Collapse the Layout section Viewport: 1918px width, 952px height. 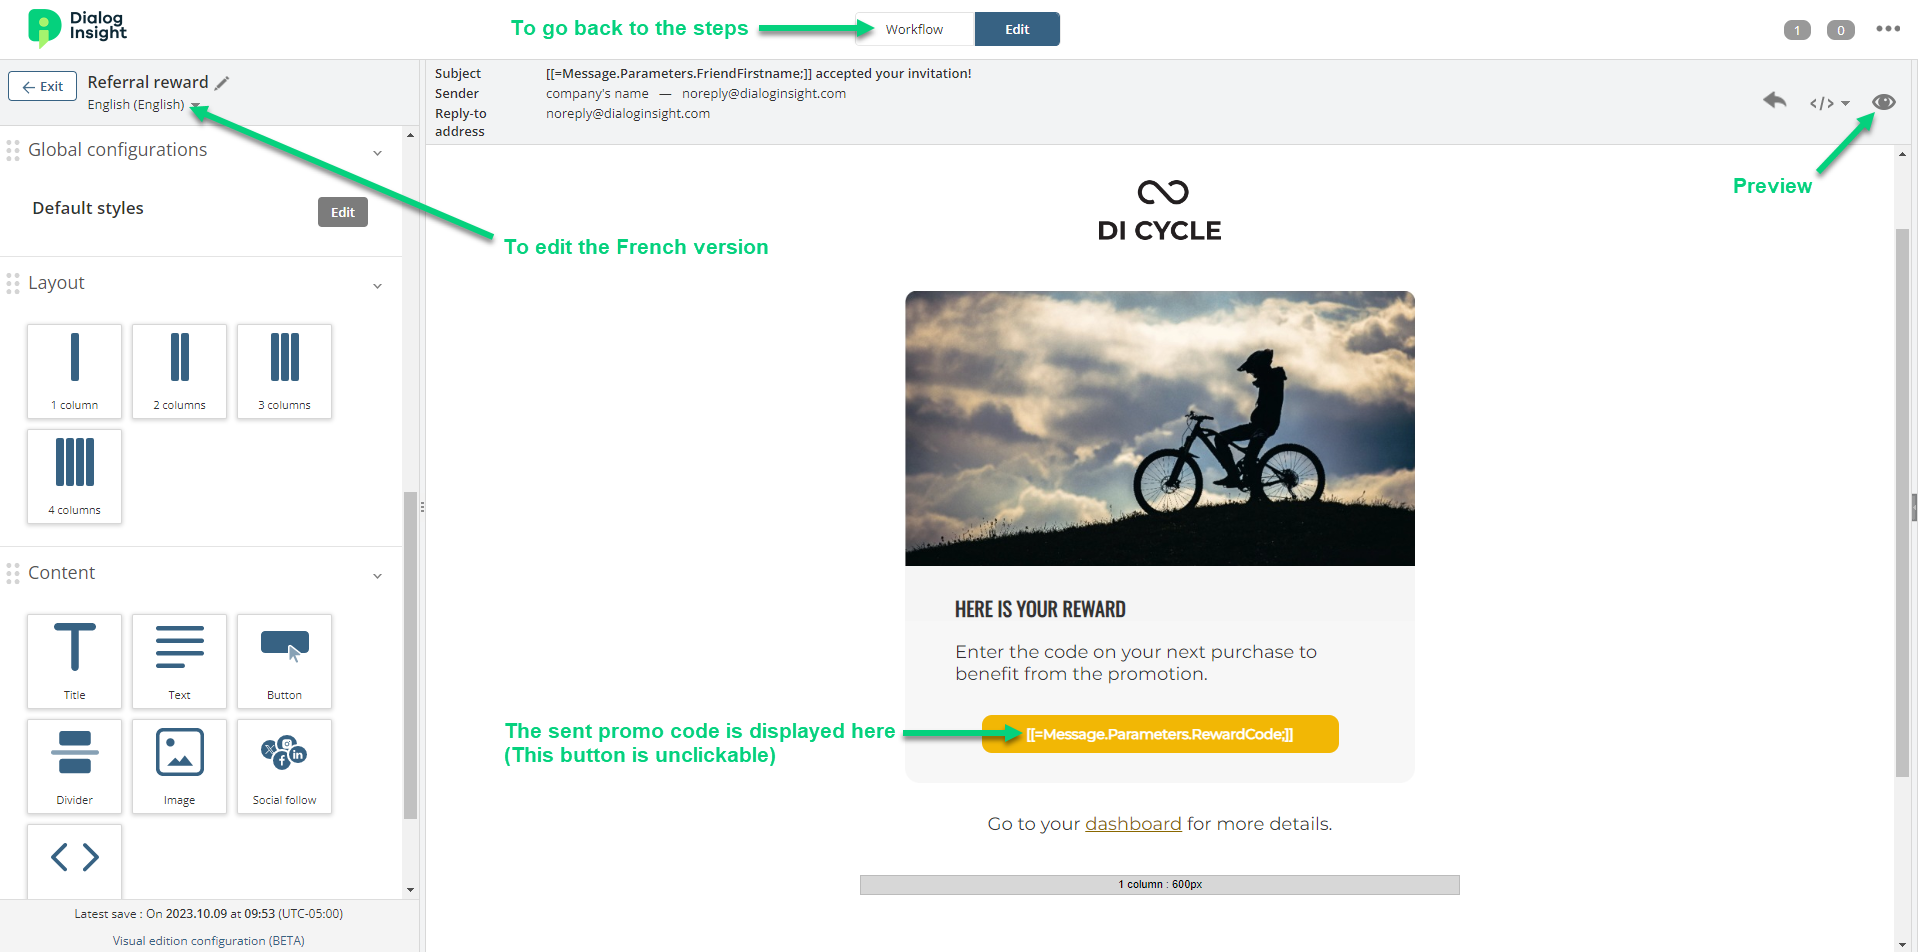tap(377, 286)
